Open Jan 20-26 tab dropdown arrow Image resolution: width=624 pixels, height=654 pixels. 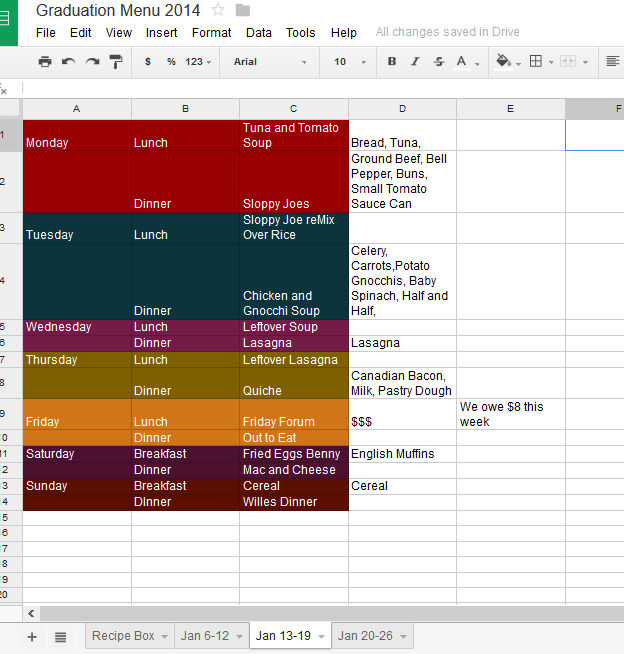(x=403, y=636)
